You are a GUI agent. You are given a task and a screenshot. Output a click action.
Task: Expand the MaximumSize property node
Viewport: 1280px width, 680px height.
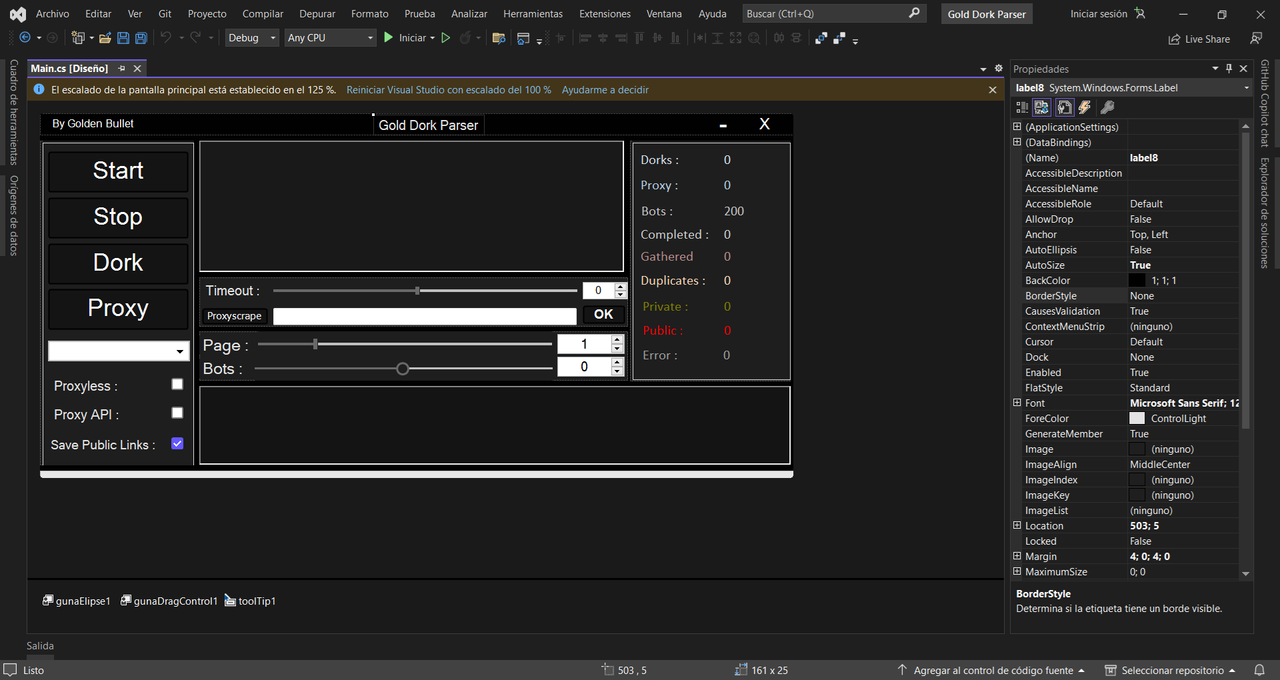(1017, 571)
